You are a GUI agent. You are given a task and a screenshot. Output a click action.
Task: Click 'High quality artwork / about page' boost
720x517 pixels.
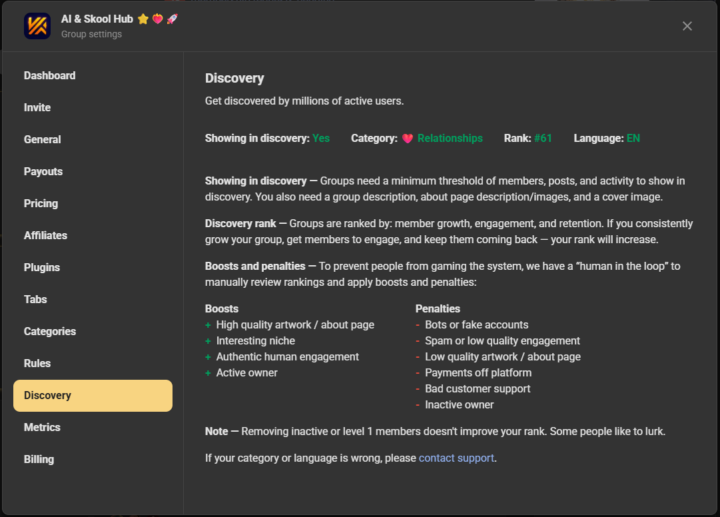point(295,325)
